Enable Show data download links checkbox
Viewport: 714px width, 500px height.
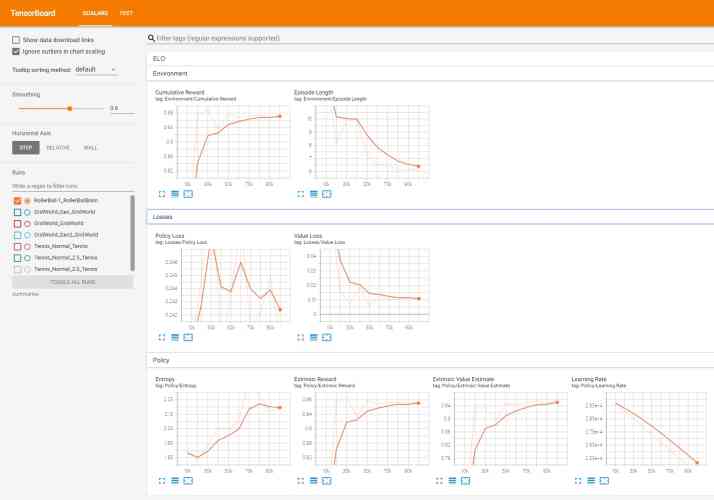coord(16,40)
